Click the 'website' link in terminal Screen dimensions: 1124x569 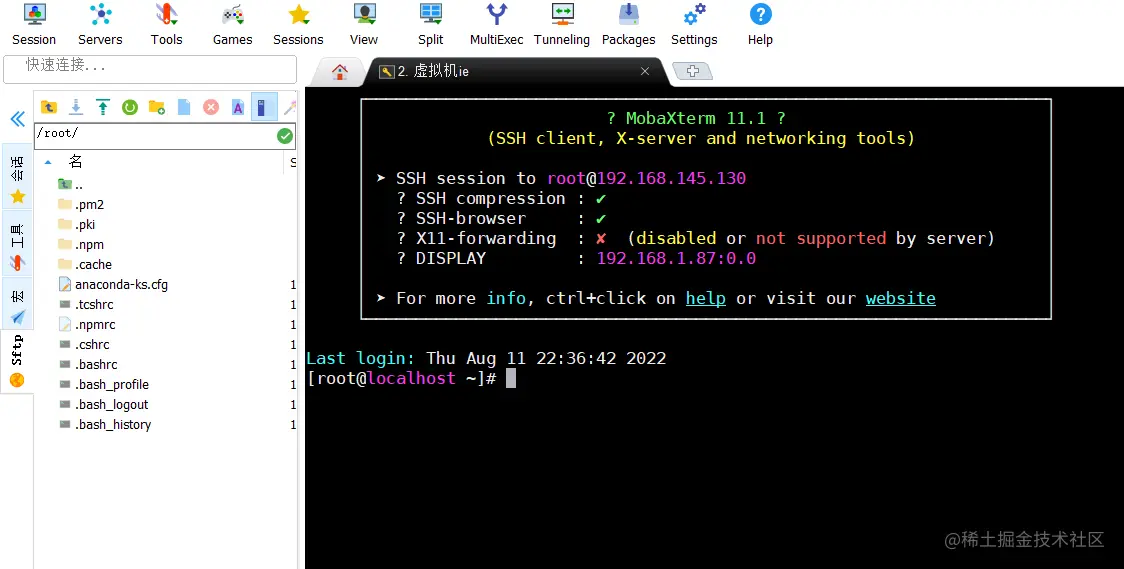coord(900,298)
